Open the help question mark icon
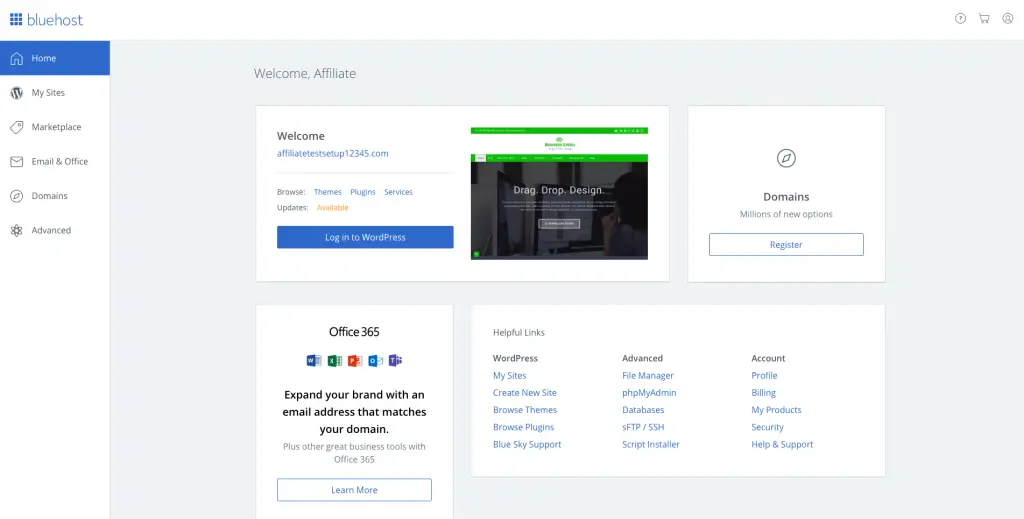The image size is (1024, 519). click(960, 18)
